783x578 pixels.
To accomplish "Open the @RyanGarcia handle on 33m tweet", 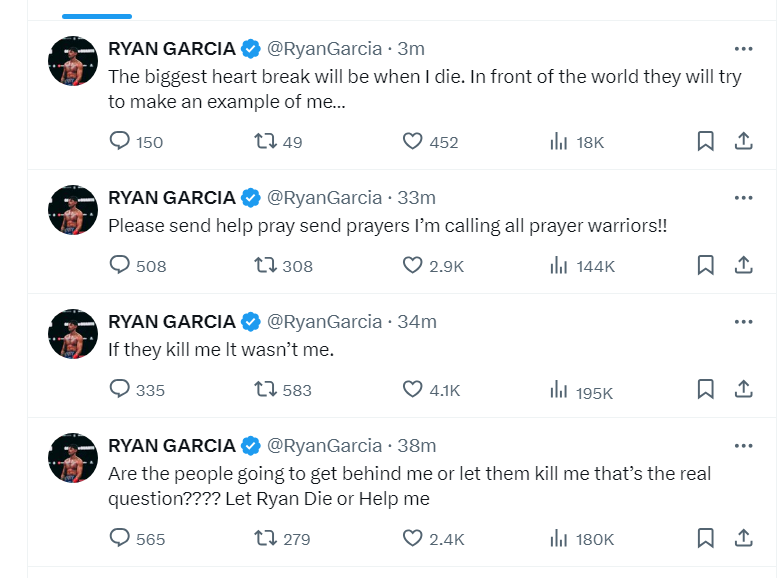I will click(324, 197).
